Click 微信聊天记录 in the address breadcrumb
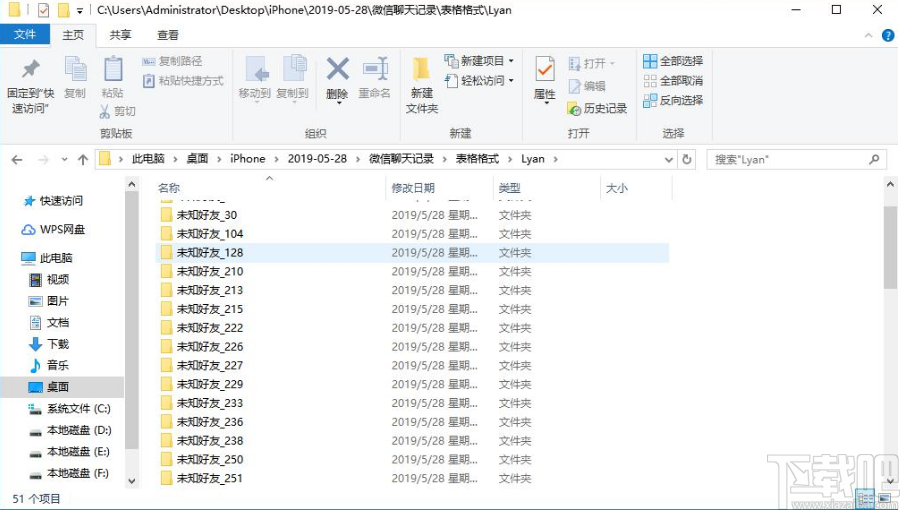 click(x=401, y=159)
